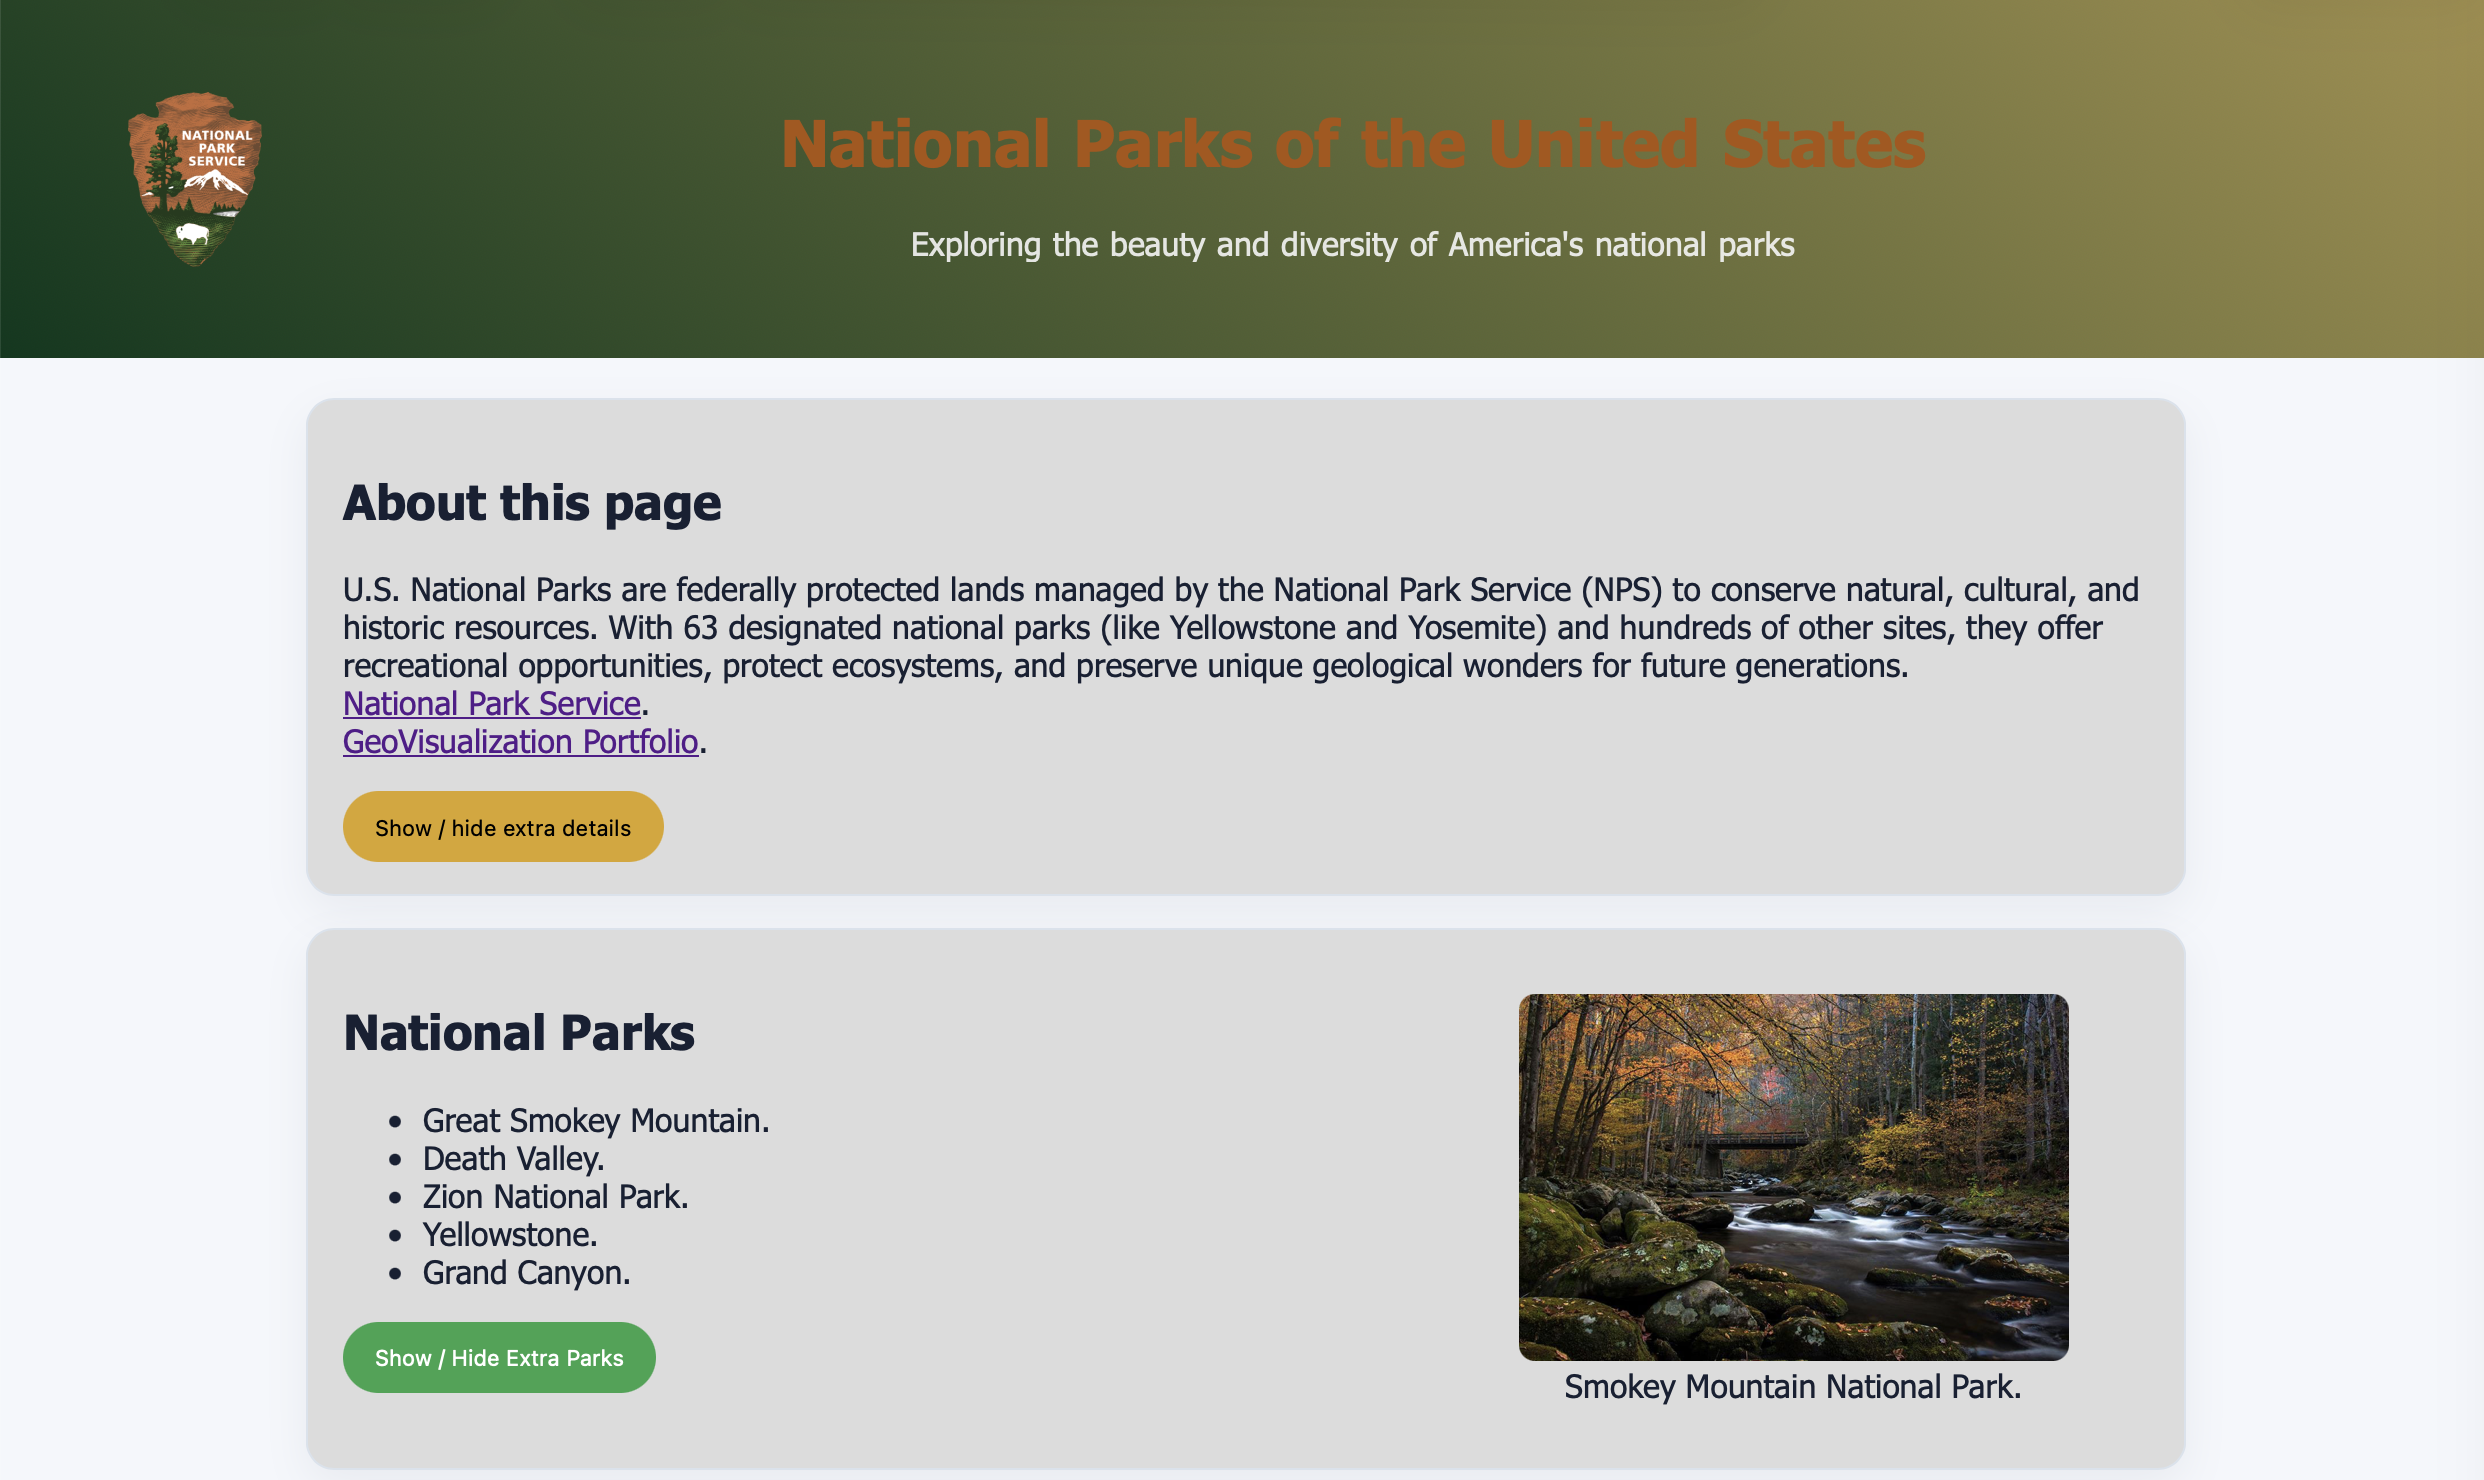Image resolution: width=2484 pixels, height=1480 pixels.
Task: Select the Yellowstone list item
Action: pos(510,1235)
